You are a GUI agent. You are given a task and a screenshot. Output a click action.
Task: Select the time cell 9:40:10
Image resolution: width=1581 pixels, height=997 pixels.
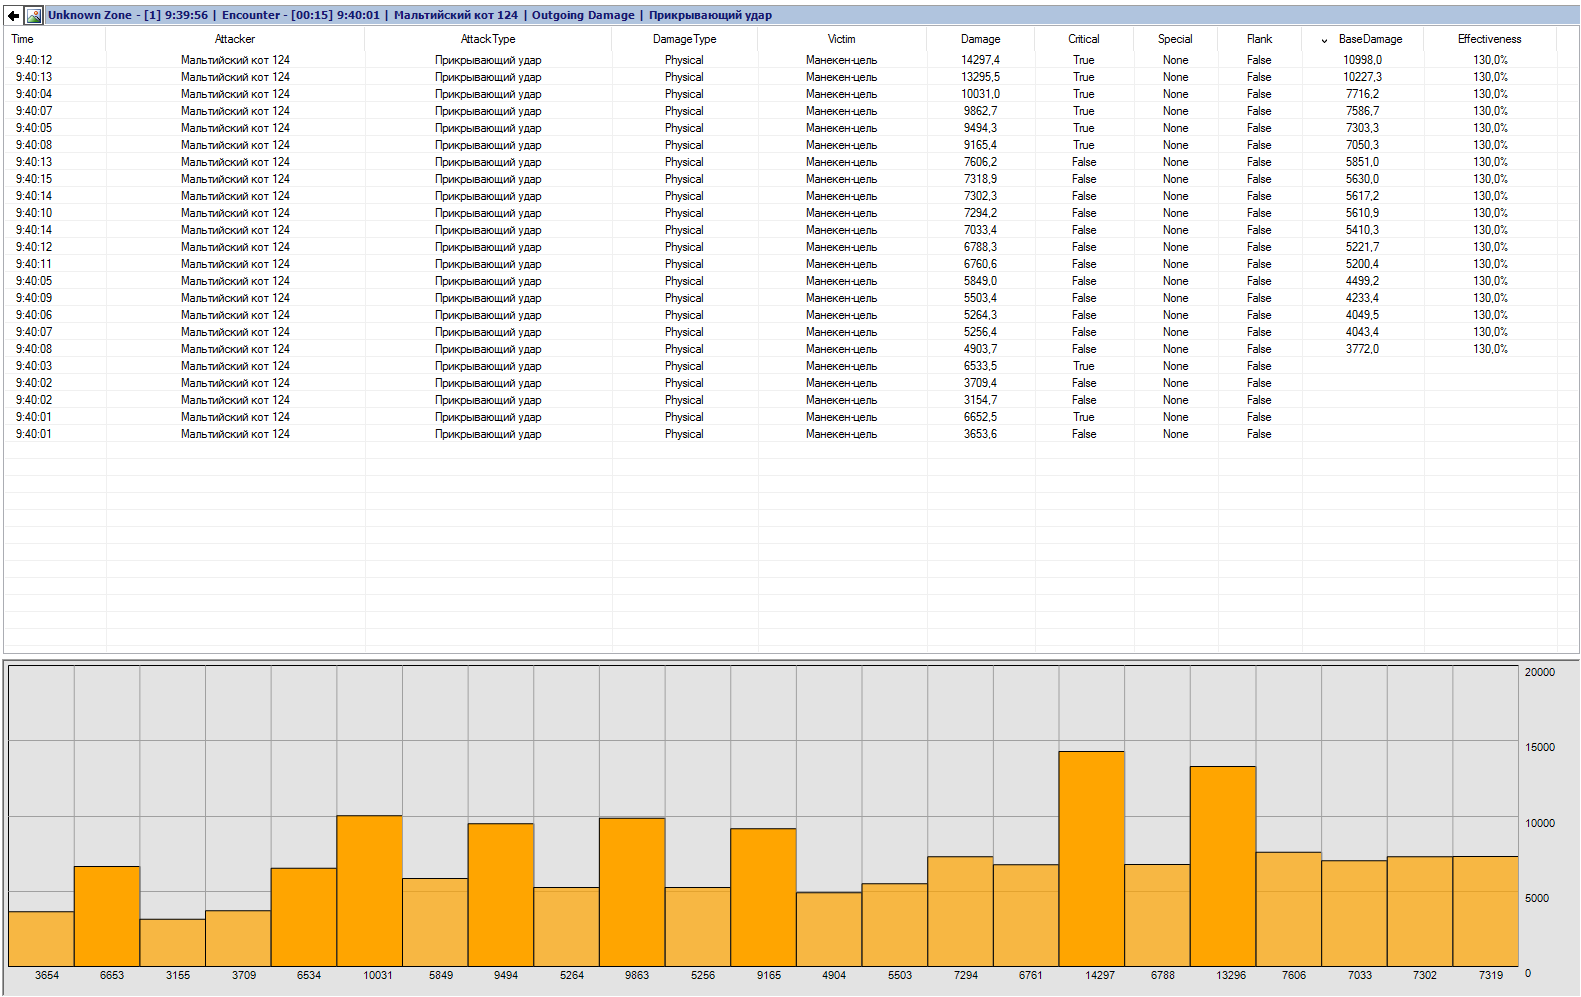point(34,213)
